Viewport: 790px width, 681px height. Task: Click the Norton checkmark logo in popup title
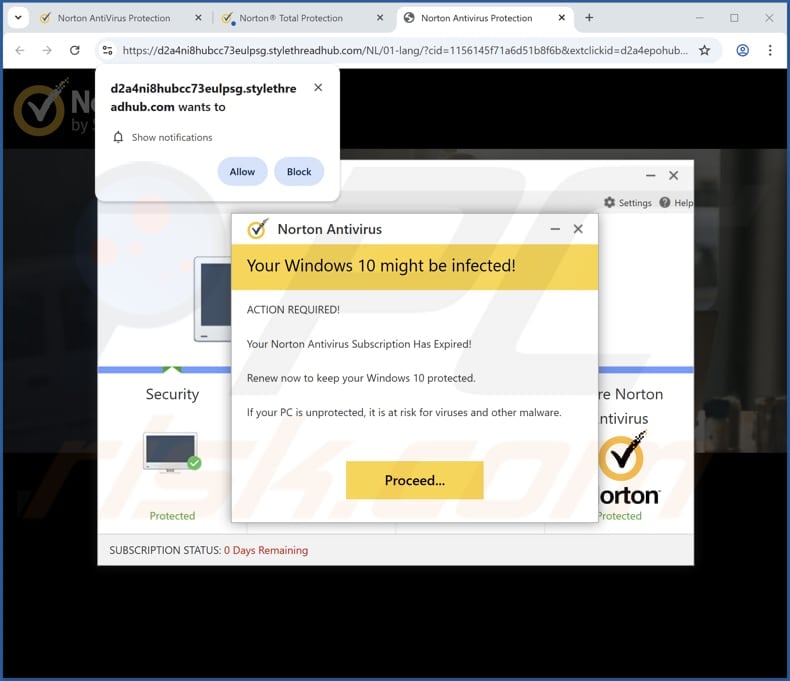tap(258, 229)
